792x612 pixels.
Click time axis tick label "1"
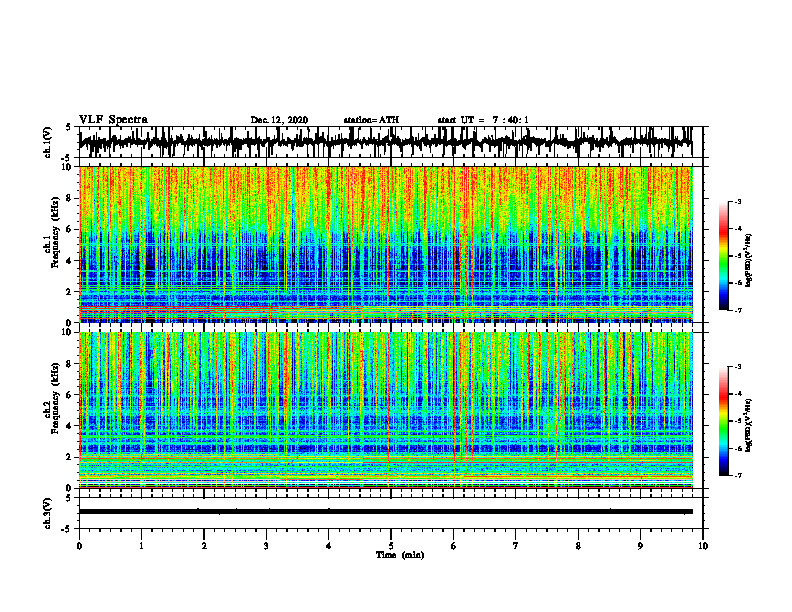pyautogui.click(x=141, y=546)
